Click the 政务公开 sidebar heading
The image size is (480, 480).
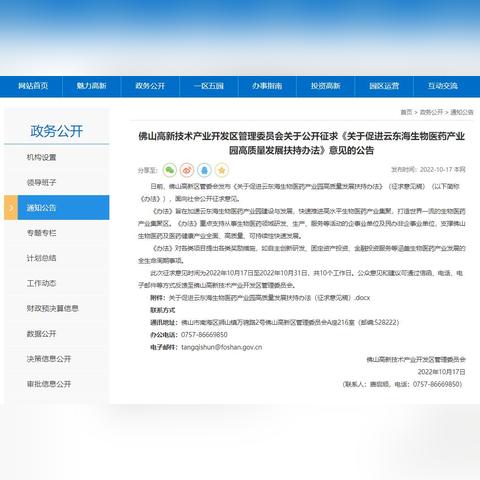tap(57, 131)
